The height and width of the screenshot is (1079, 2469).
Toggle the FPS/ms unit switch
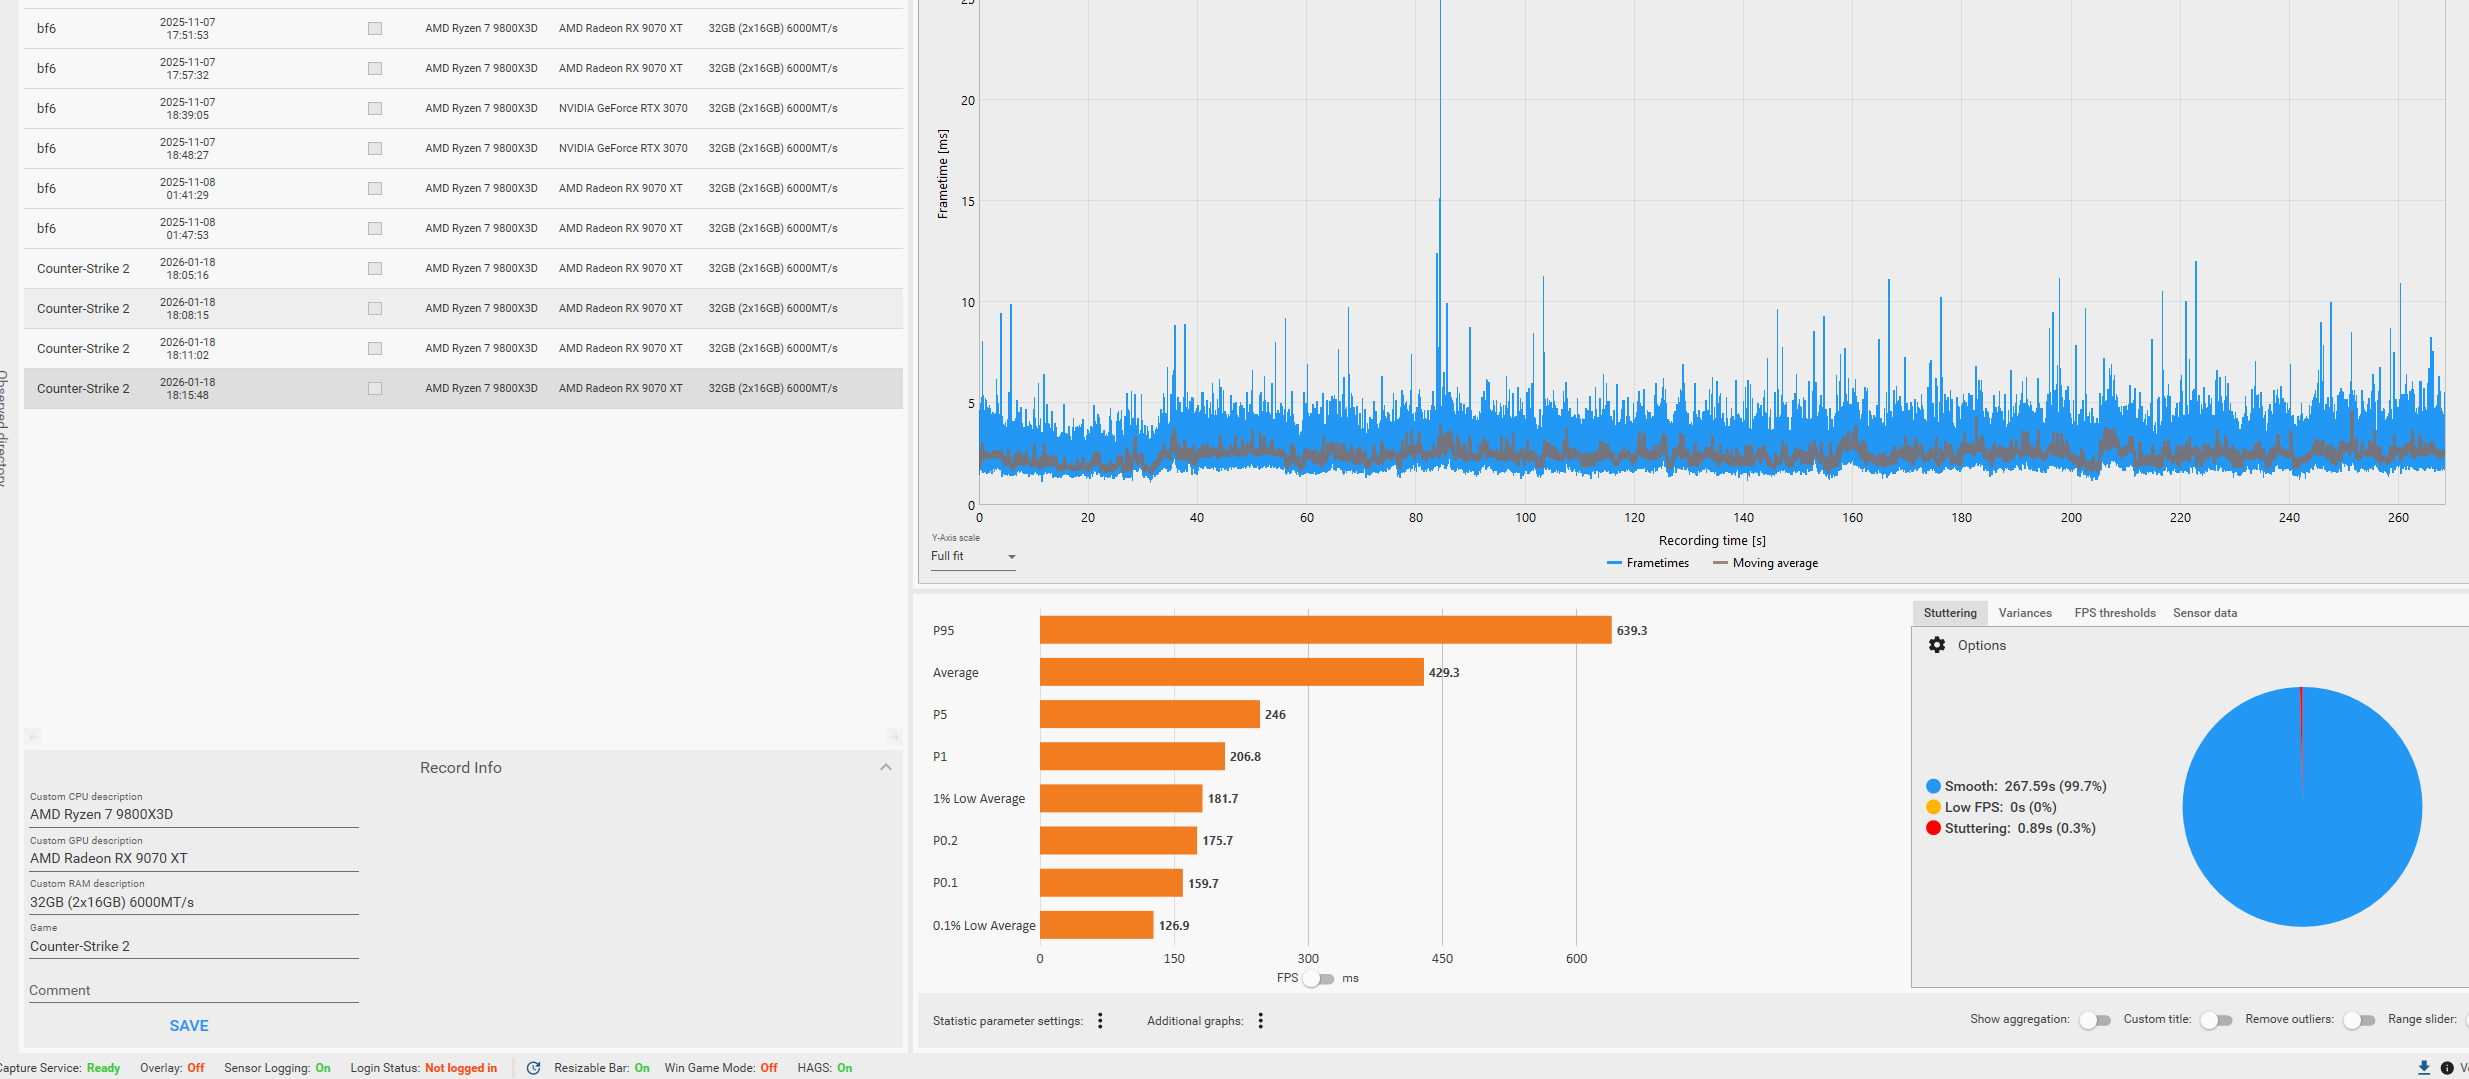coord(1319,978)
